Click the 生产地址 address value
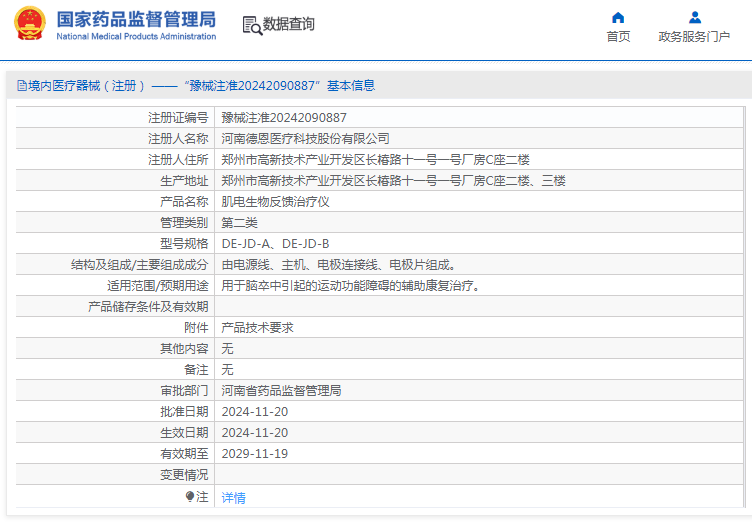752x529 pixels. coord(393,181)
